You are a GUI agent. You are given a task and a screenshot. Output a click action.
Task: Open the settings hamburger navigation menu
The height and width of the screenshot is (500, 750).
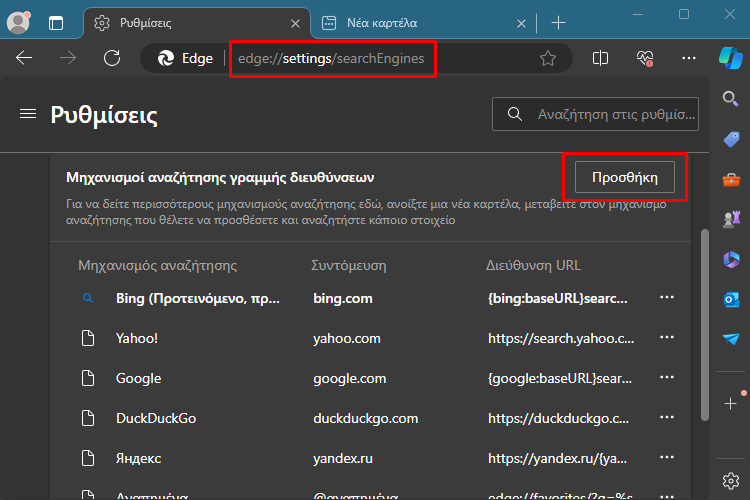pyautogui.click(x=28, y=114)
